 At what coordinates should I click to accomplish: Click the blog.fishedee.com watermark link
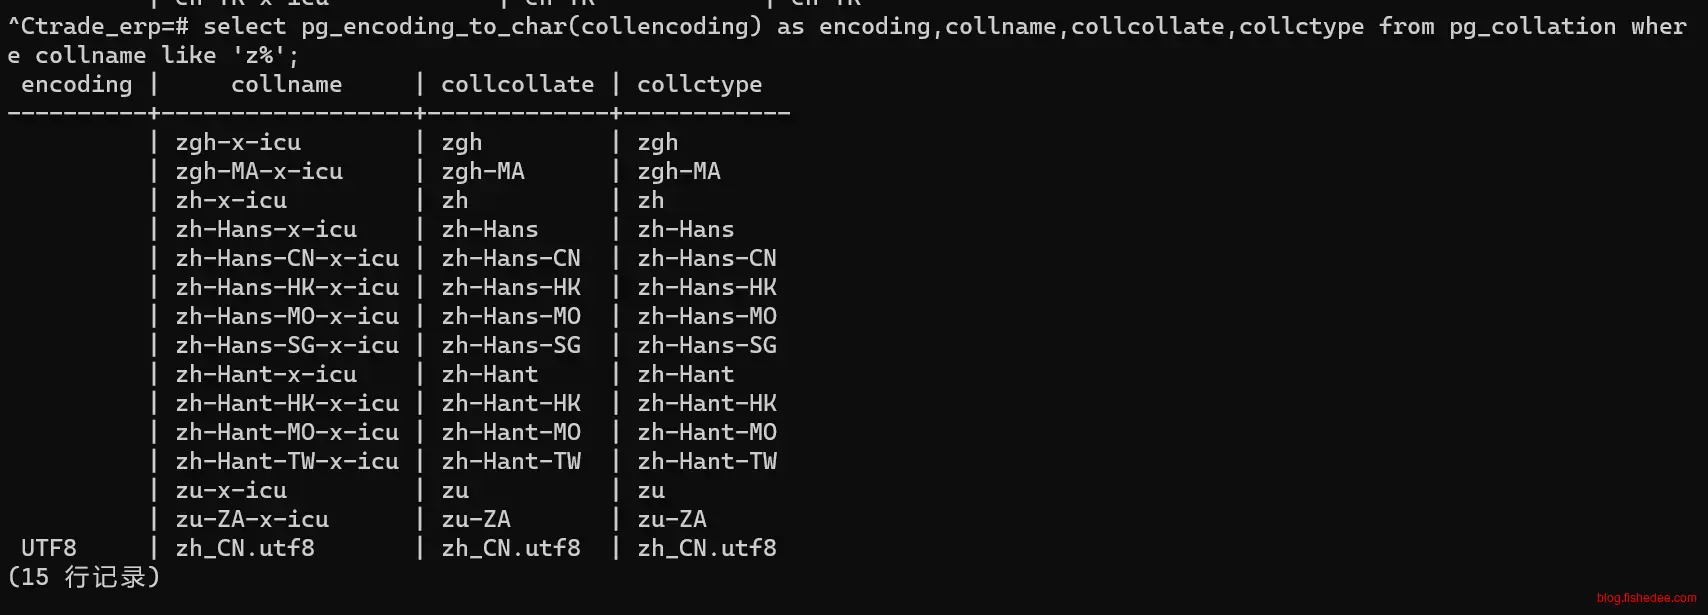(x=1646, y=598)
